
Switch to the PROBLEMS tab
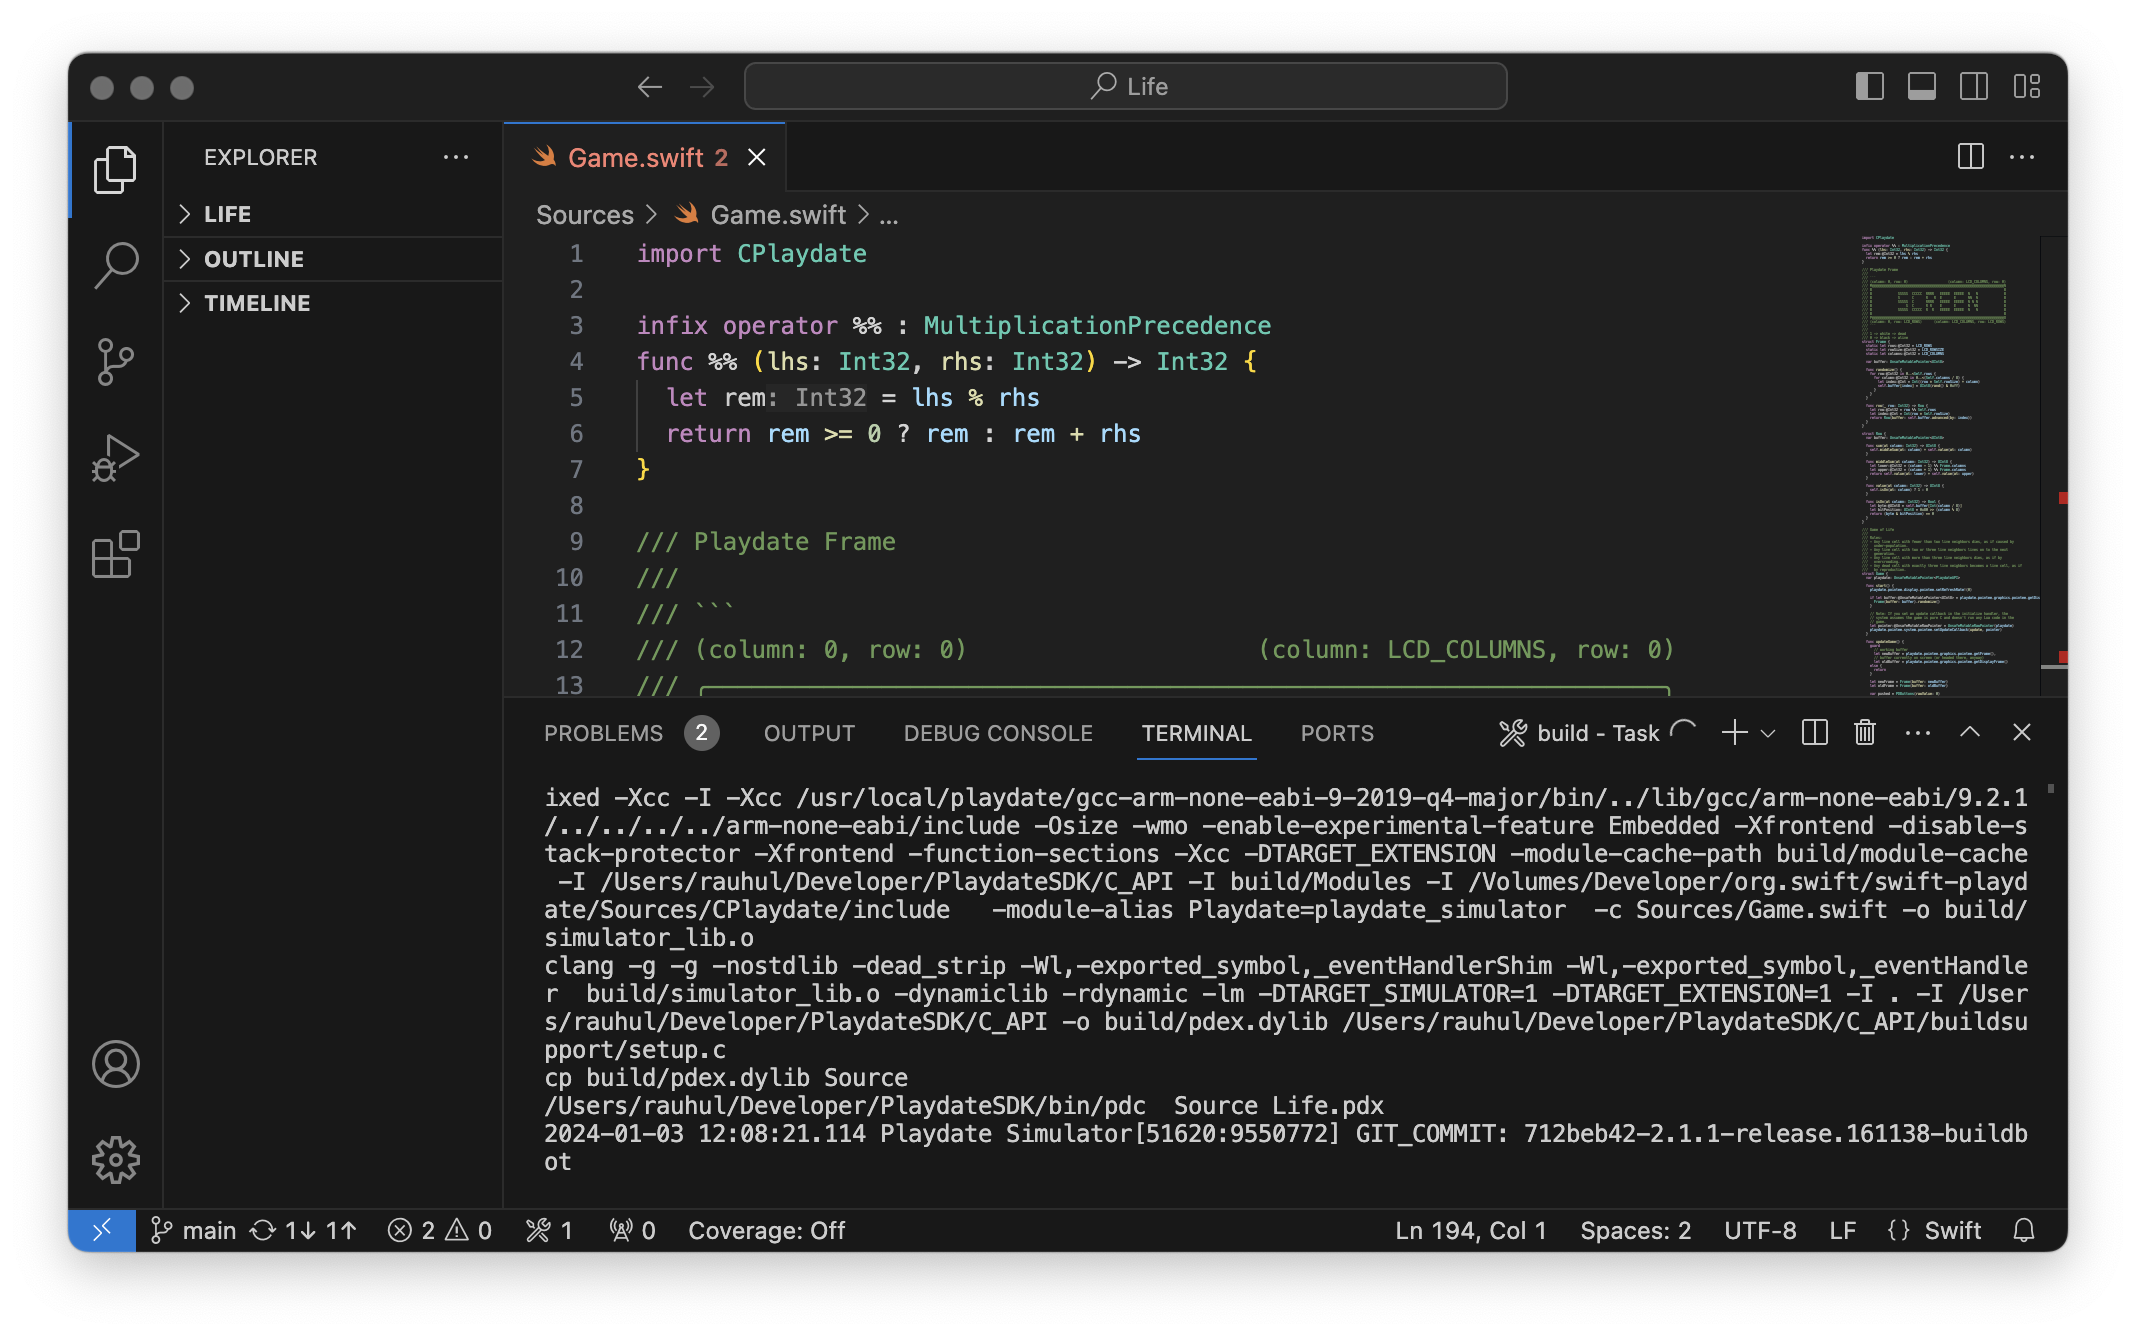(x=630, y=733)
